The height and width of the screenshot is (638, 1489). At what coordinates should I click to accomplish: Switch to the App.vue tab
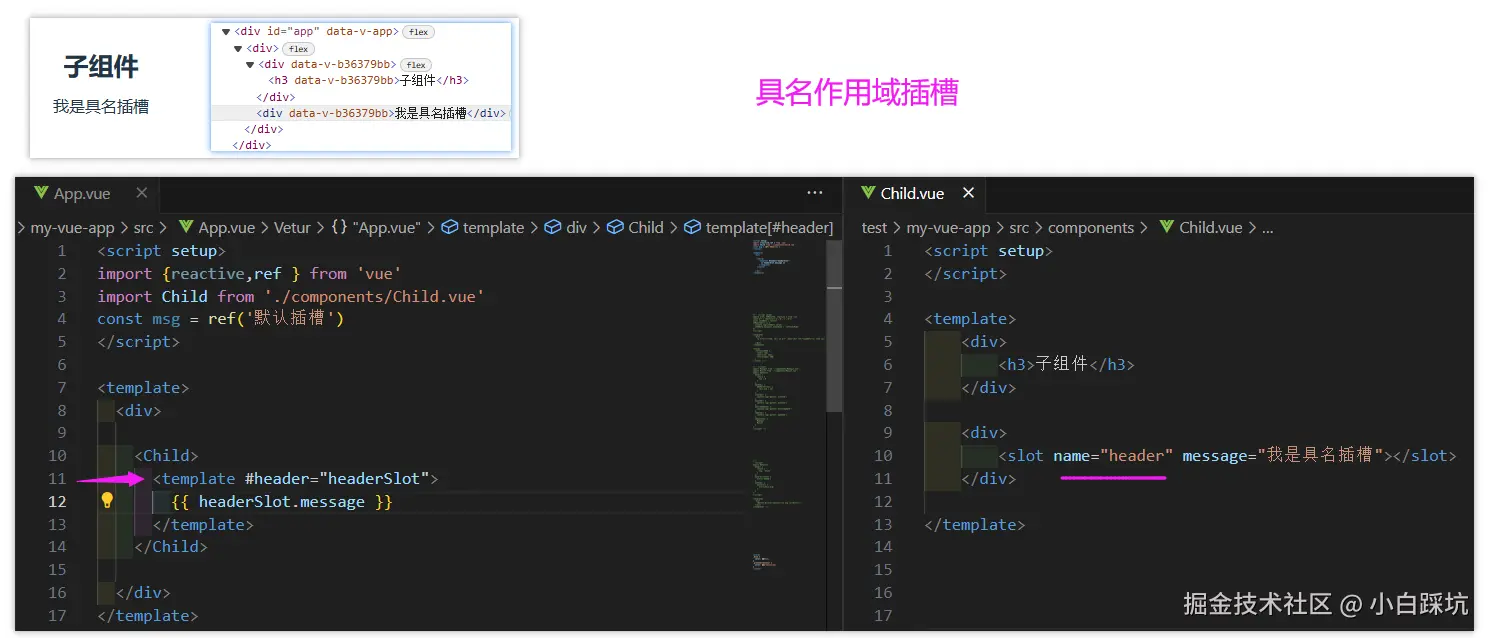[x=82, y=193]
